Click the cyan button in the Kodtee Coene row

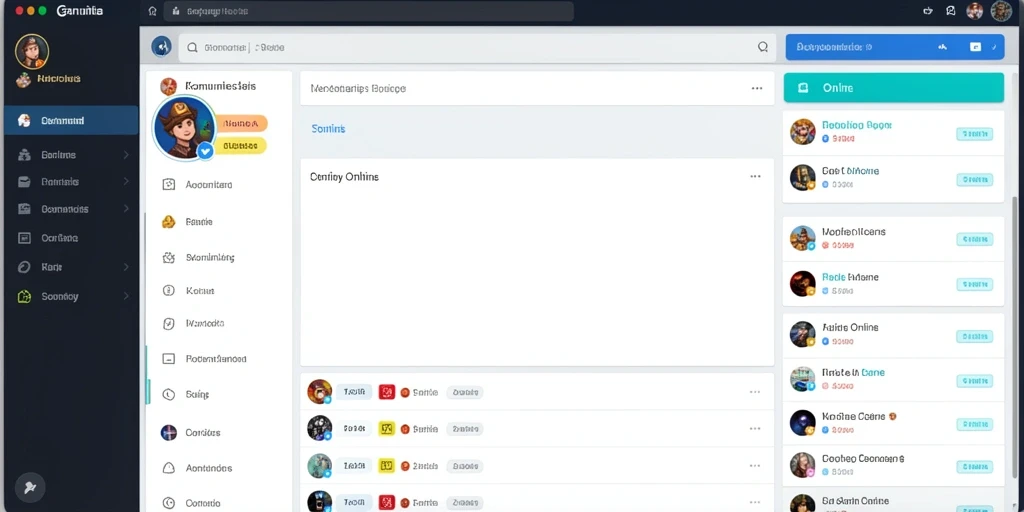point(974,424)
